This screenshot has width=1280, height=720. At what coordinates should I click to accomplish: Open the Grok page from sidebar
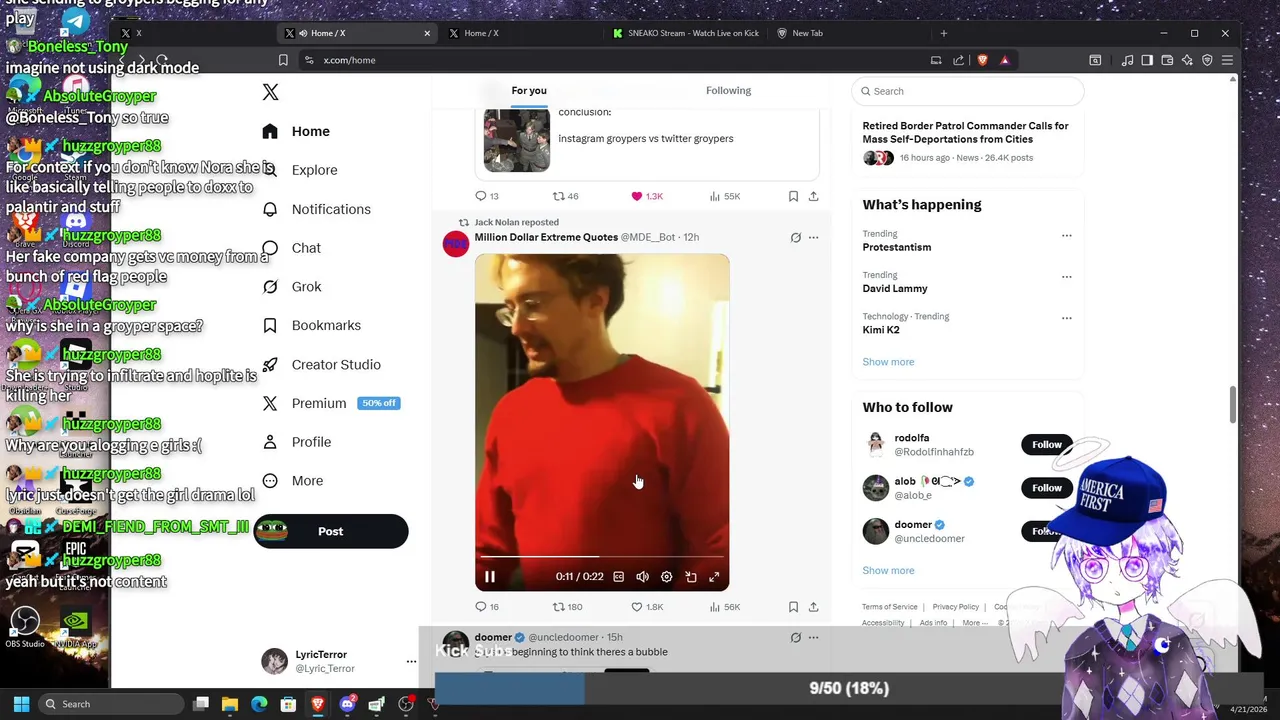click(x=292, y=287)
